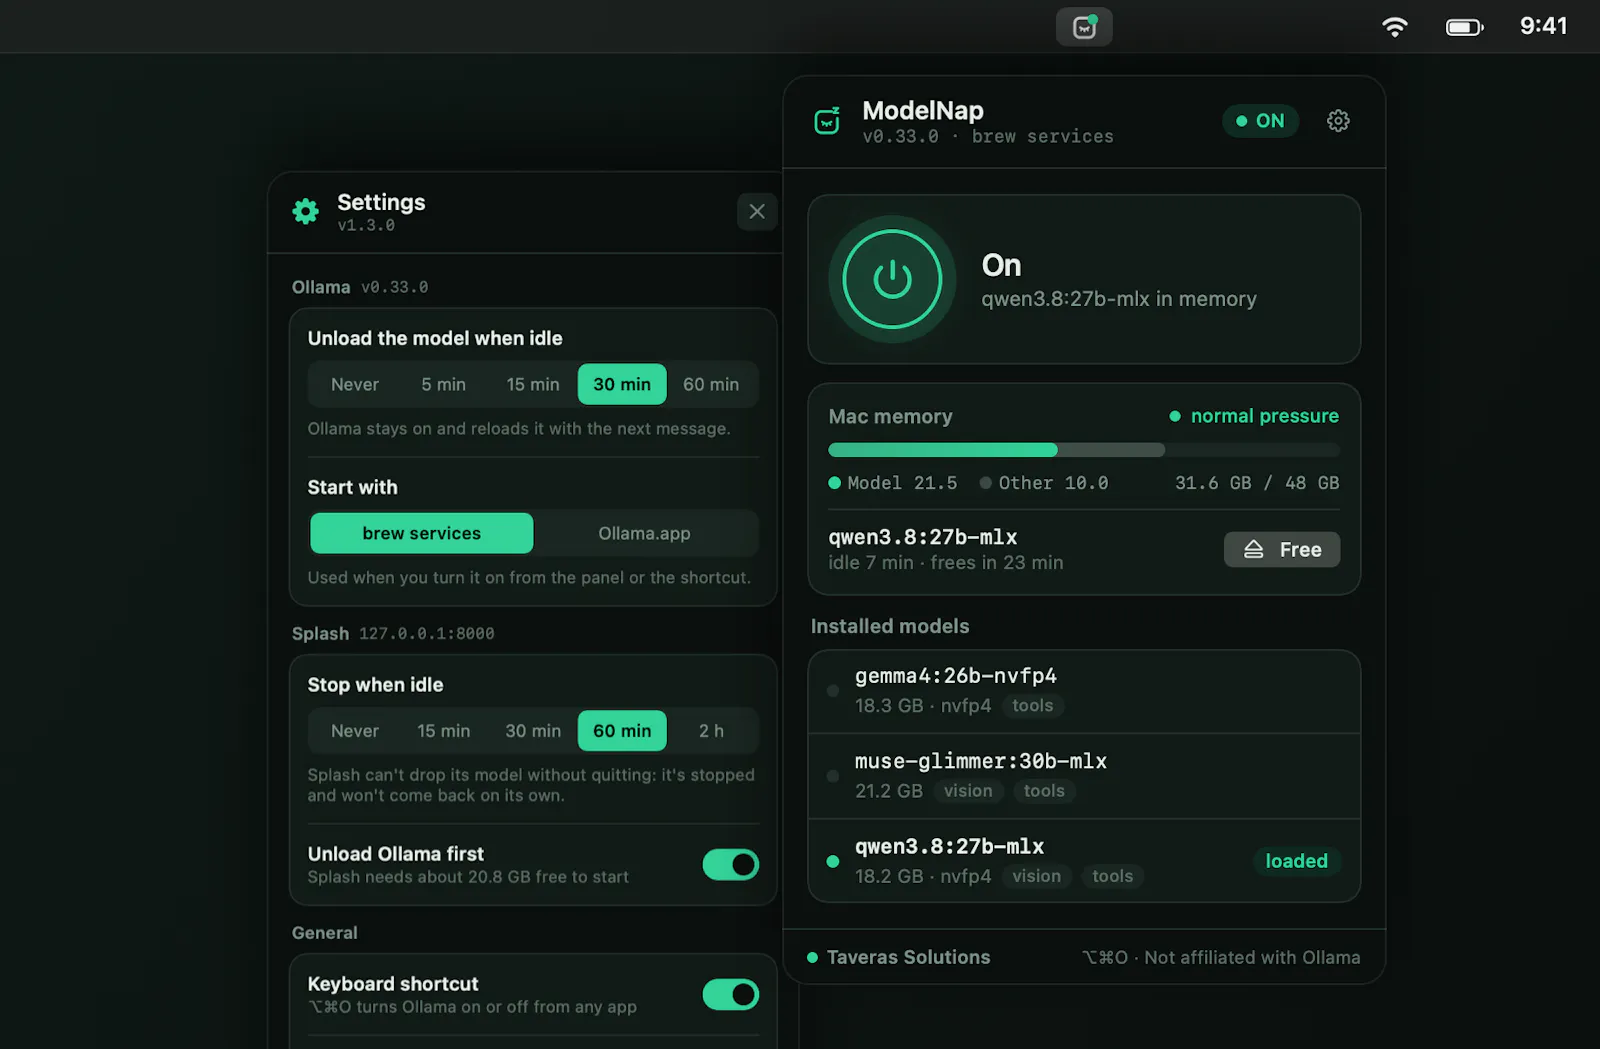Viewport: 1600px width, 1049px height.
Task: Select 60 min for Splash stop when idle
Action: (x=622, y=731)
